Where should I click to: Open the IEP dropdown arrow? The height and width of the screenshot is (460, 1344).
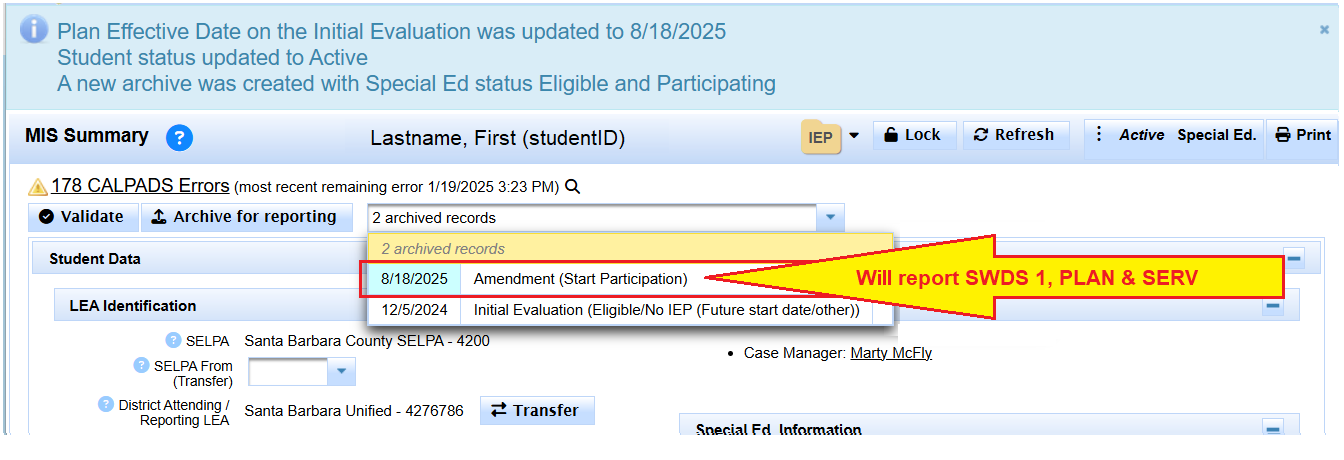(854, 137)
